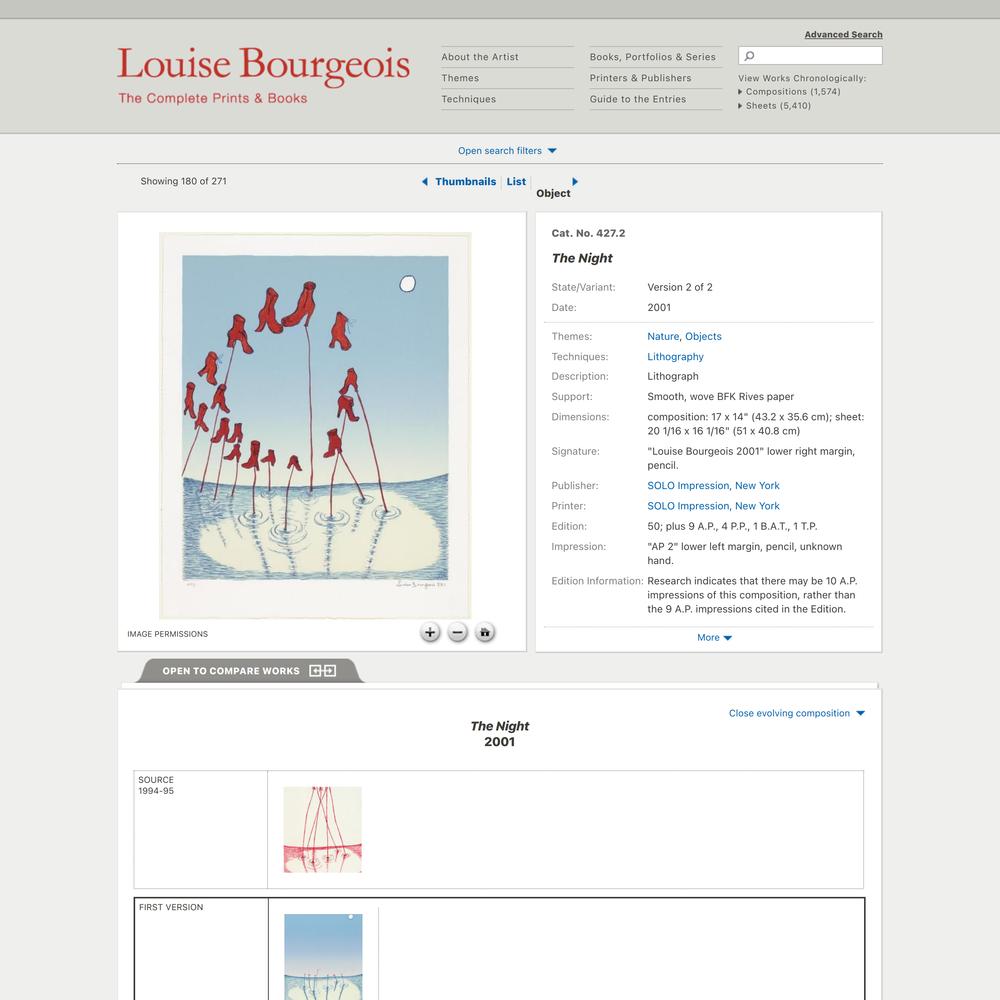Open the First Version thumbnail

point(323,957)
